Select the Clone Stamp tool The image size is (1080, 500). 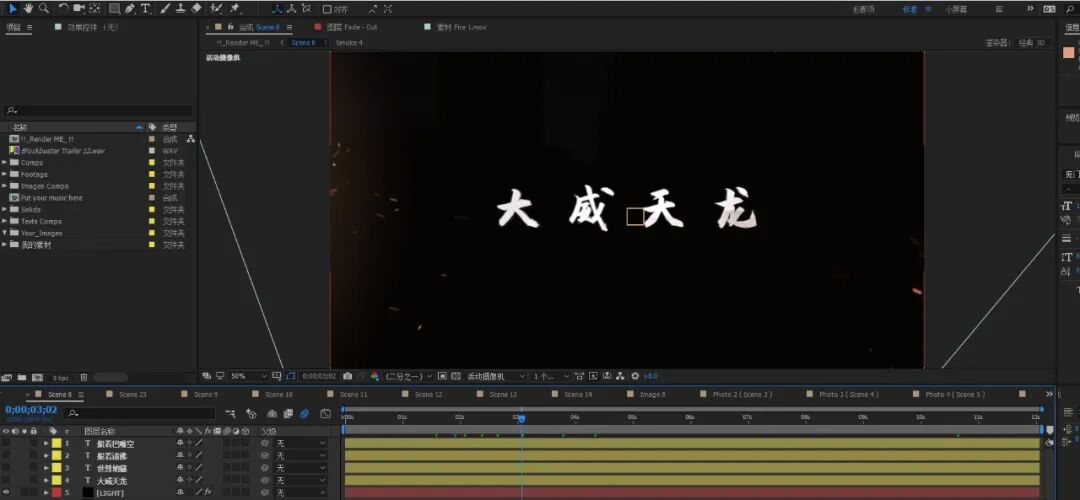[x=180, y=8]
